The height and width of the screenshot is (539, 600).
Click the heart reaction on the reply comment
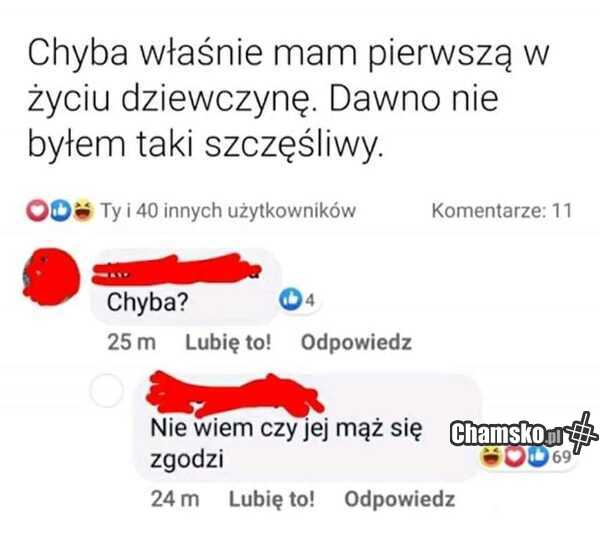(x=515, y=457)
